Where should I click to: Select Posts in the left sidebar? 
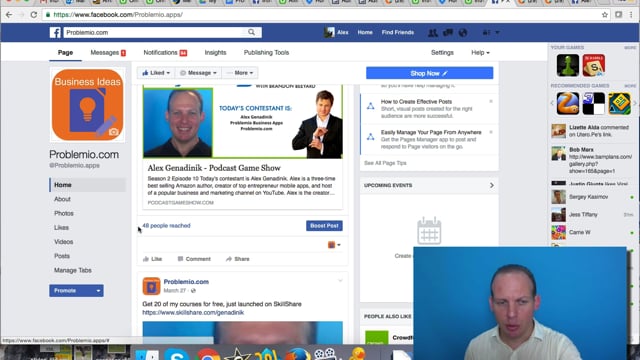pos(62,256)
